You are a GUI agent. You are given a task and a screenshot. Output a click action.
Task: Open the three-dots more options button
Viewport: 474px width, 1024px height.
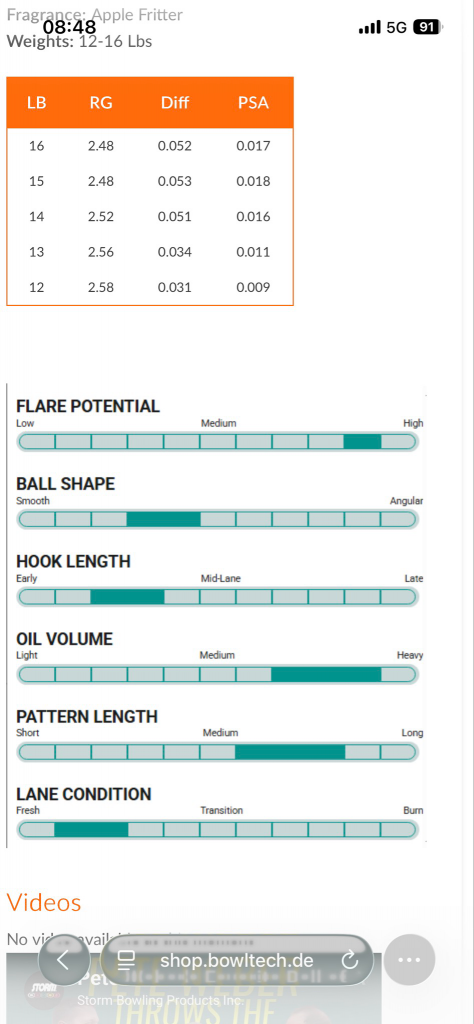[409, 960]
